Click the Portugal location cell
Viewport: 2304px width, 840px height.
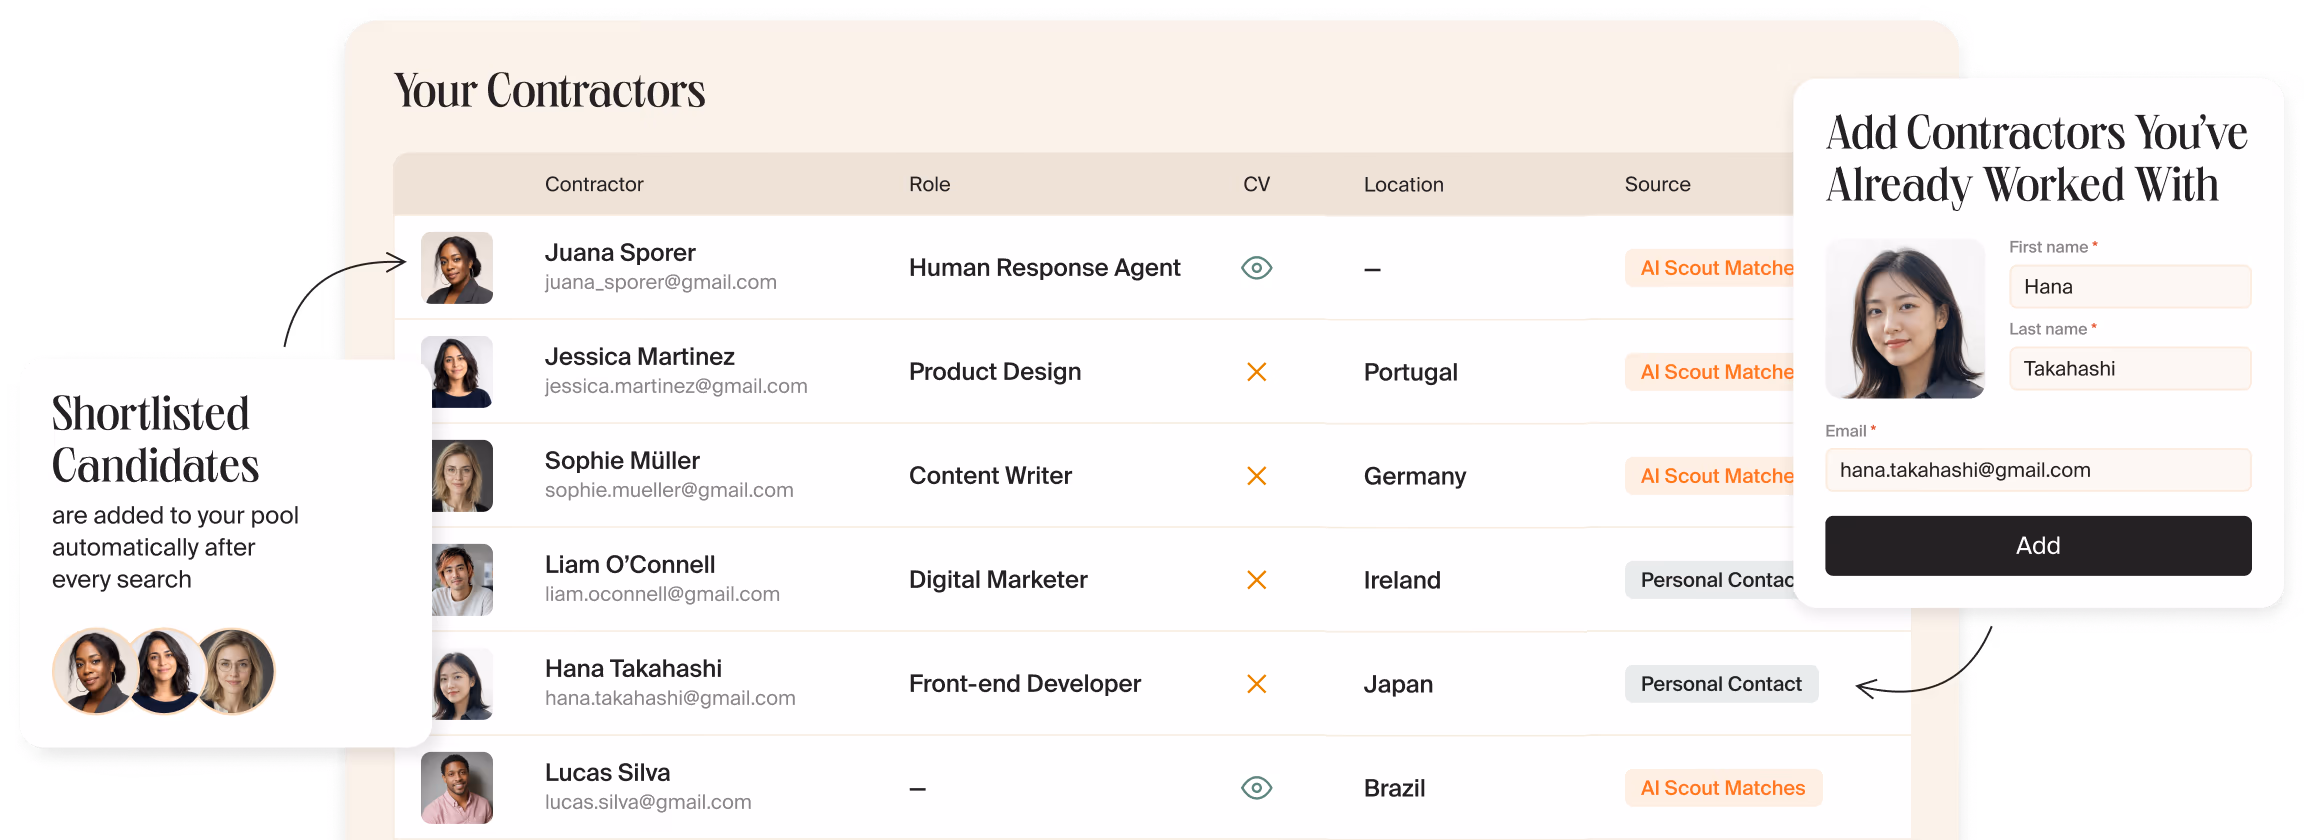1411,373
